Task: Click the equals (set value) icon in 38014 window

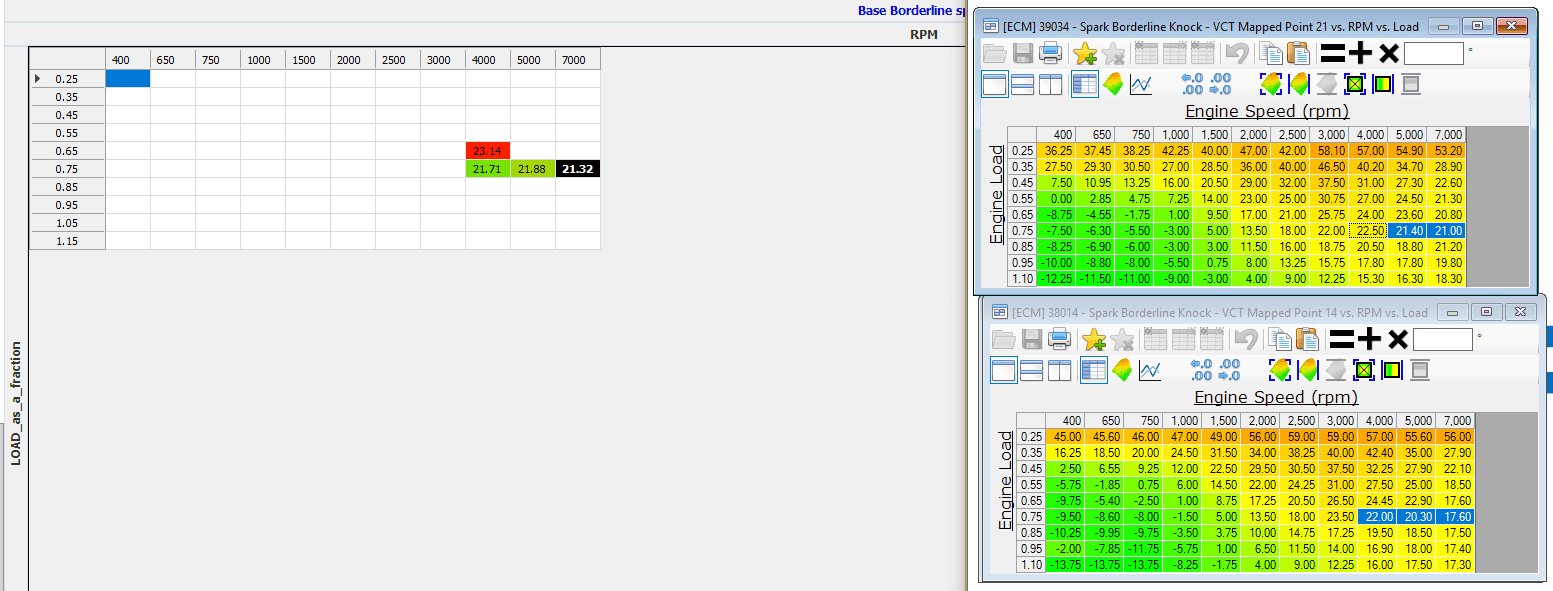Action: [x=1341, y=340]
